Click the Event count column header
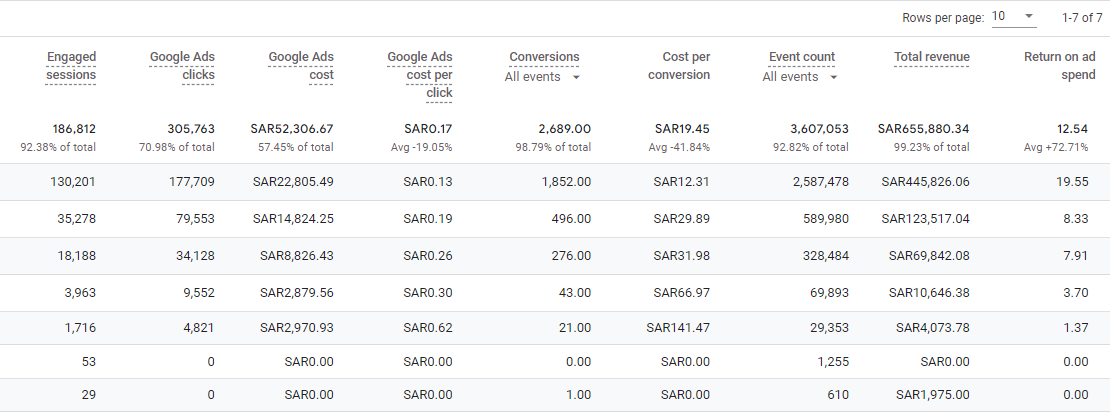The height and width of the screenshot is (420, 1119). tap(802, 57)
